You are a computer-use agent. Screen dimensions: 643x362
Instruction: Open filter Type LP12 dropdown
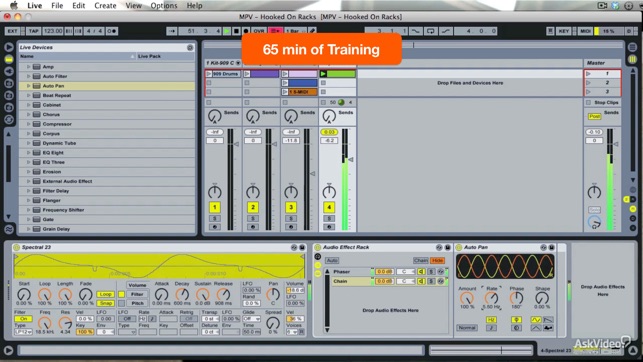[x=23, y=332]
